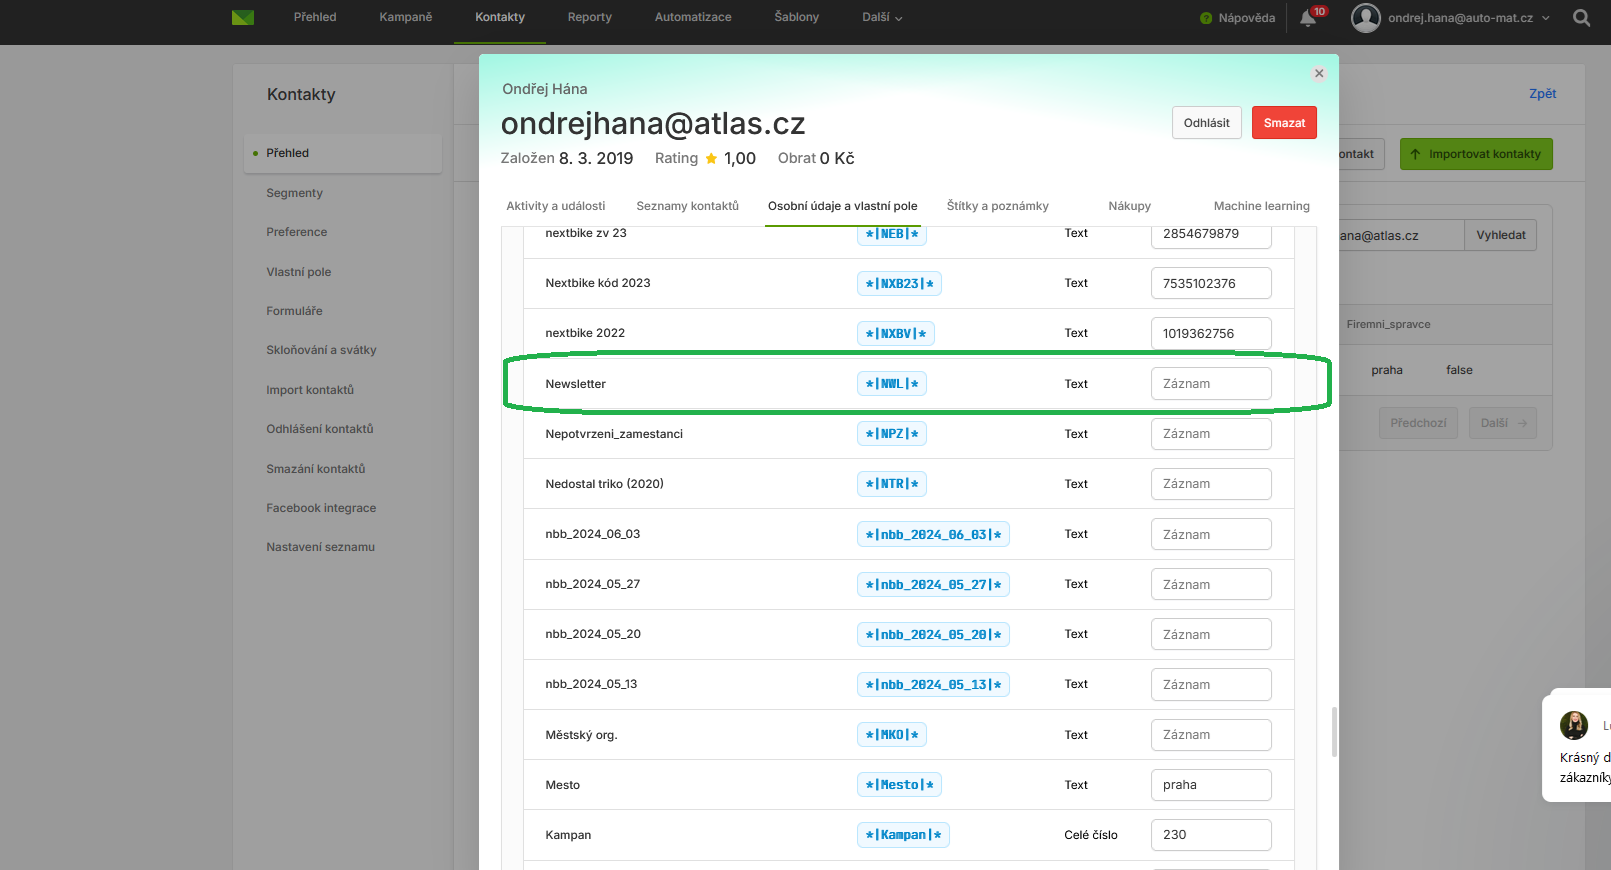The width and height of the screenshot is (1611, 870).
Task: Open Segmenty in the sidebar
Action: 294,193
